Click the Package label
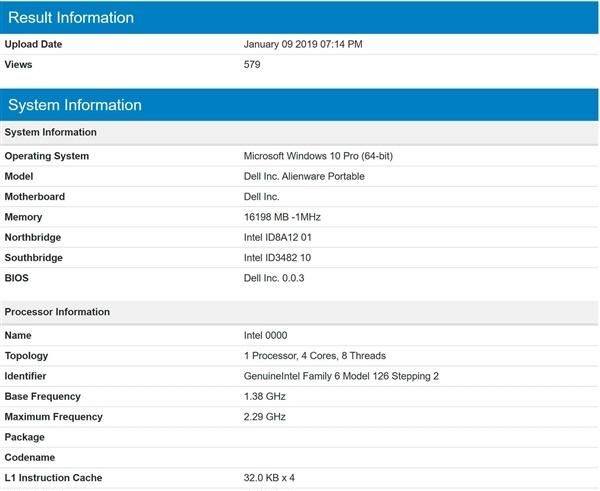 pyautogui.click(x=24, y=437)
